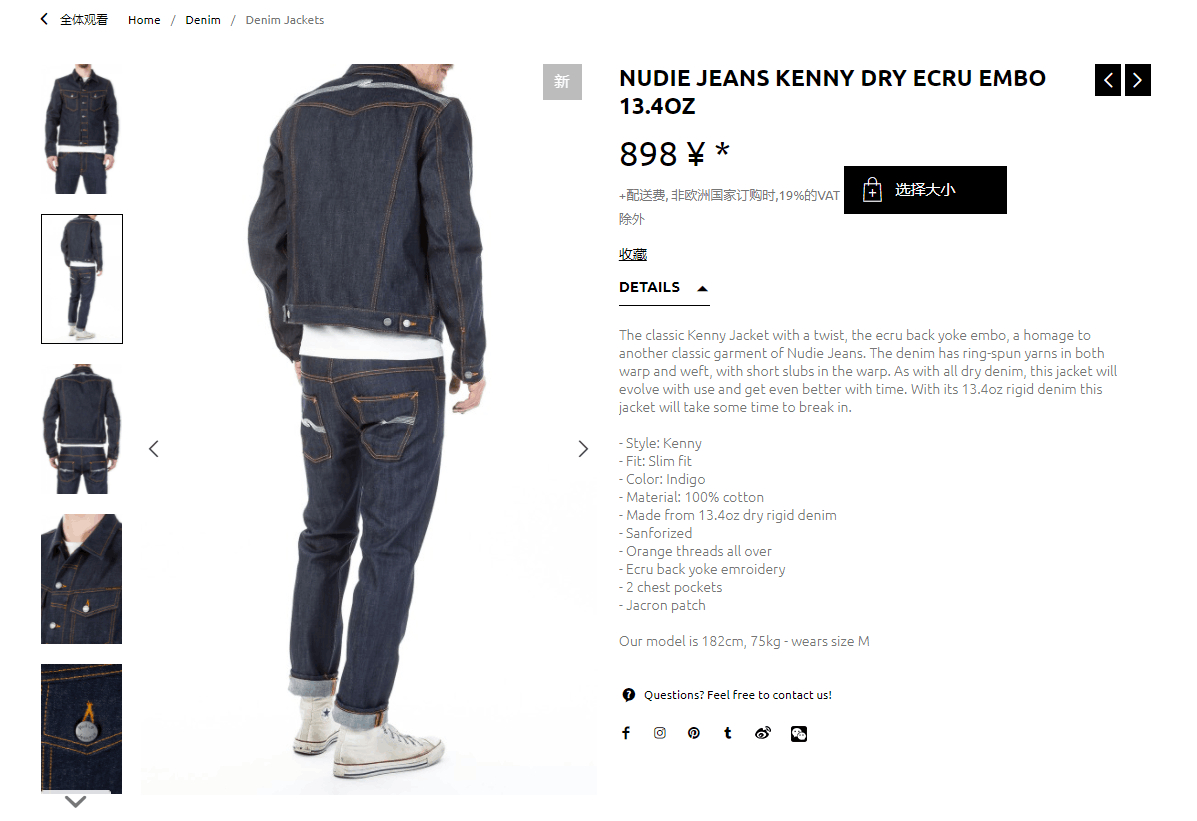
Task: Select the jacket front view thumbnail
Action: coord(82,129)
